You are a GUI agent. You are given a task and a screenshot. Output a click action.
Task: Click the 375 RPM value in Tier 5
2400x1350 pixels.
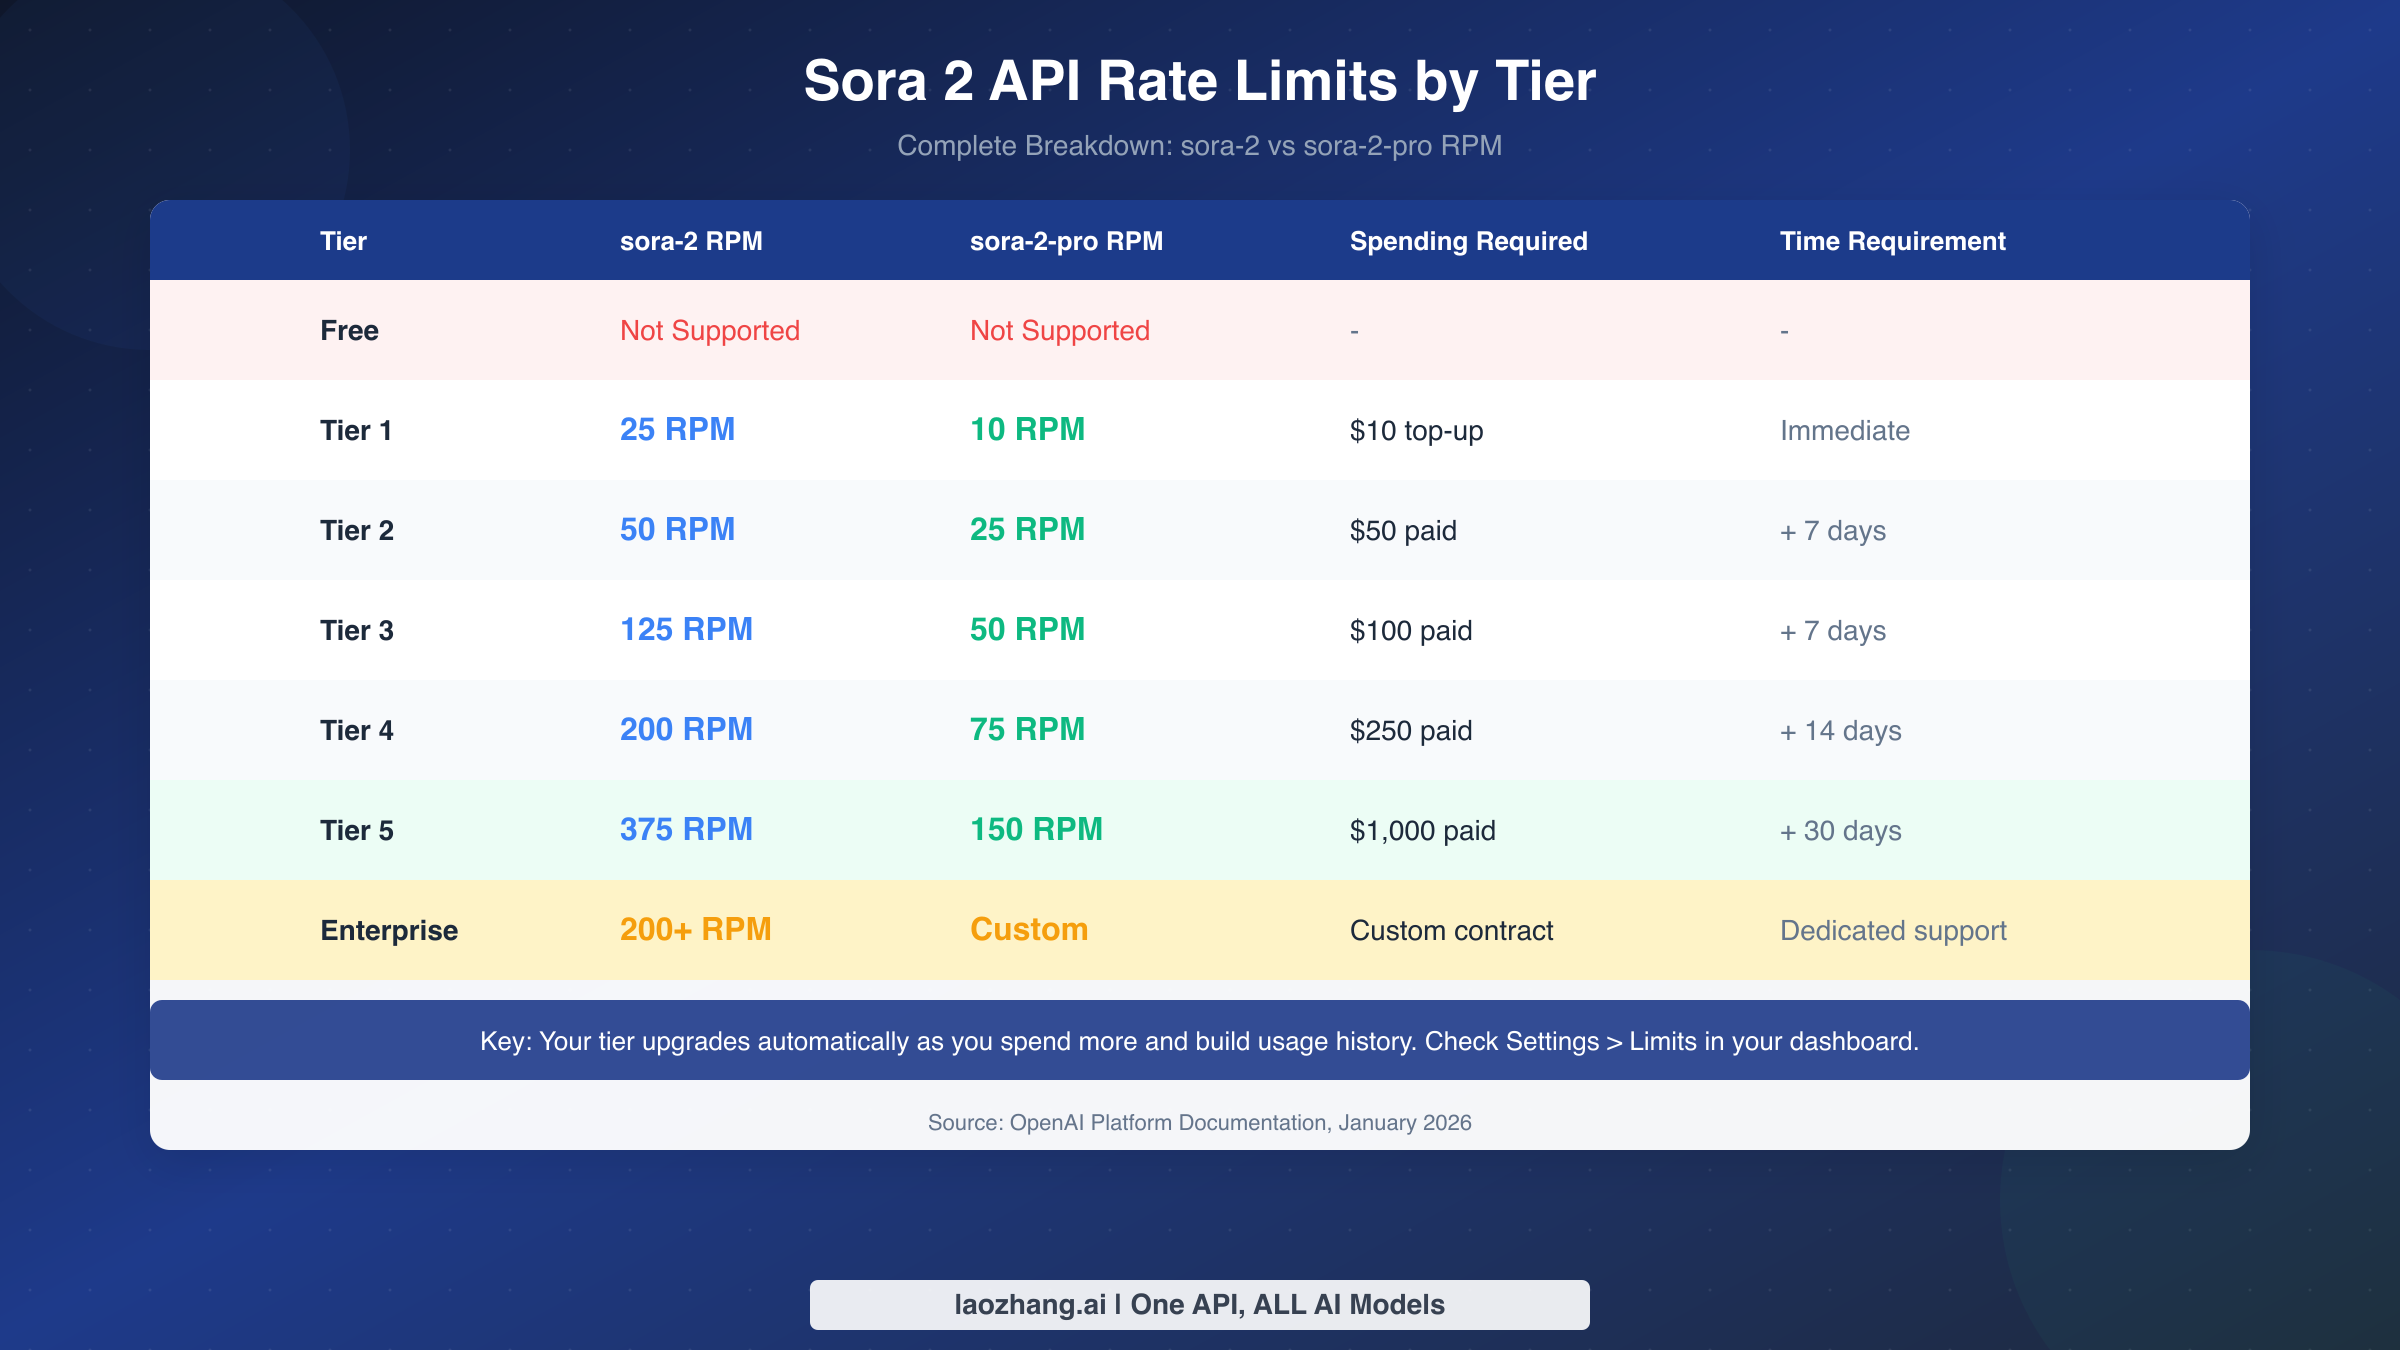(686, 830)
